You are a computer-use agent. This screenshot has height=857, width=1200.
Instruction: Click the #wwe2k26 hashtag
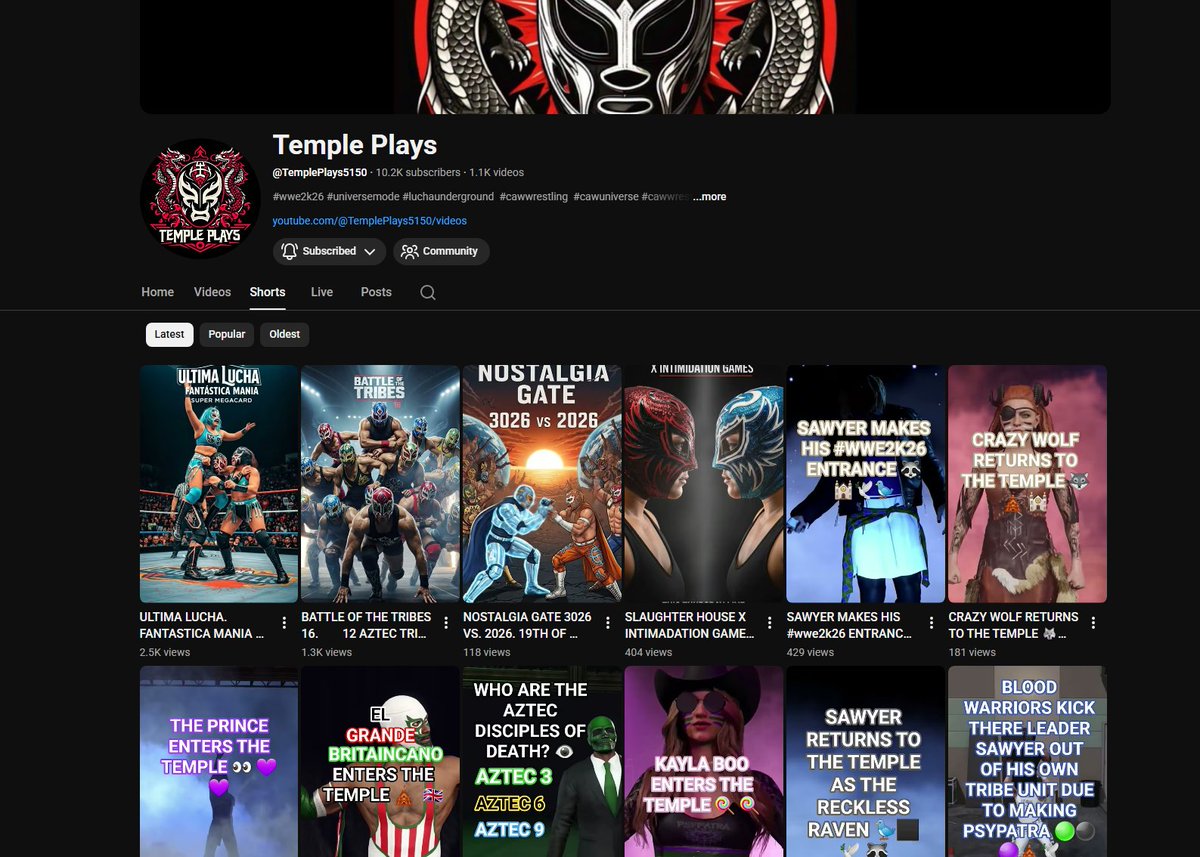tap(297, 197)
